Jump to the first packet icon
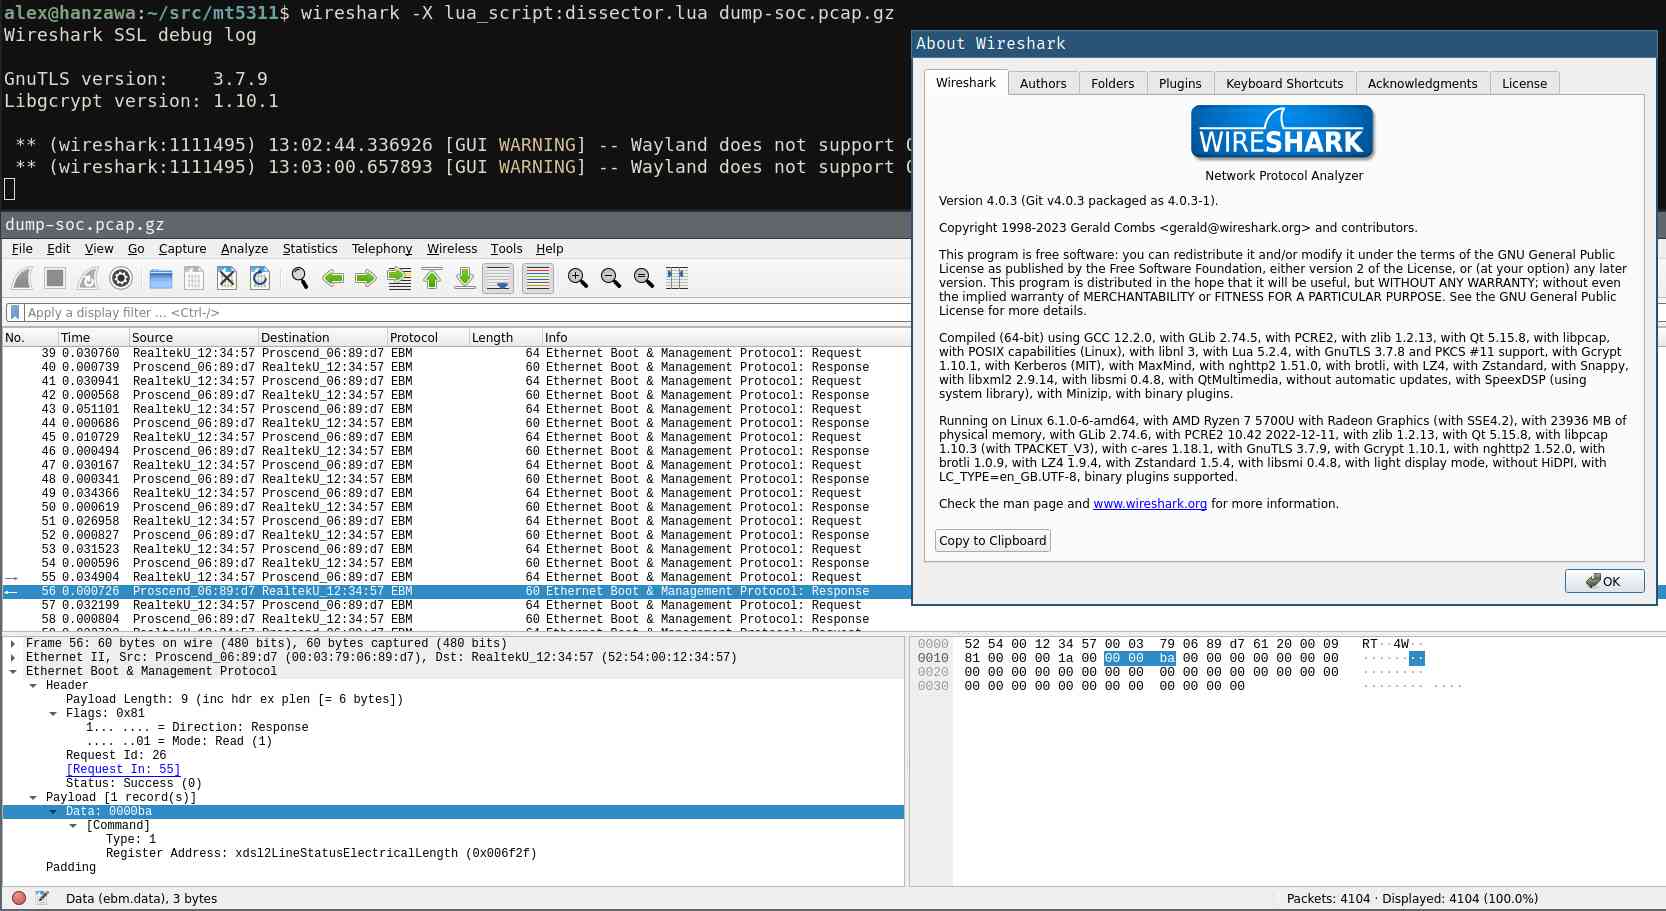Viewport: 1666px width, 911px height. coord(432,278)
